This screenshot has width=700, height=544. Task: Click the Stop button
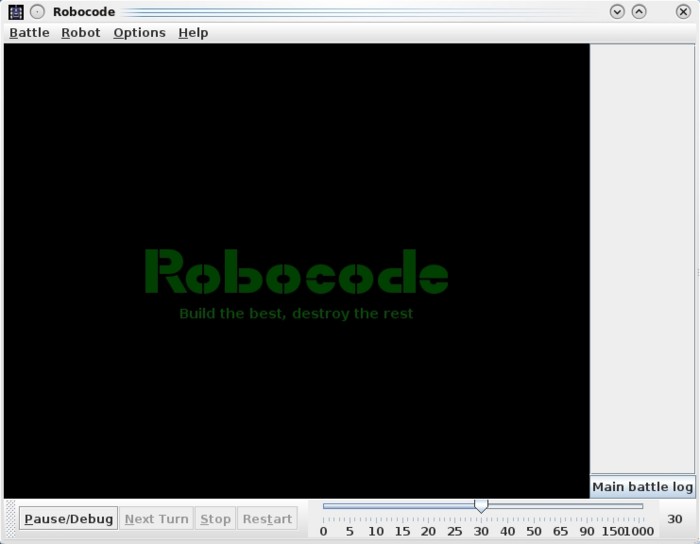click(215, 519)
